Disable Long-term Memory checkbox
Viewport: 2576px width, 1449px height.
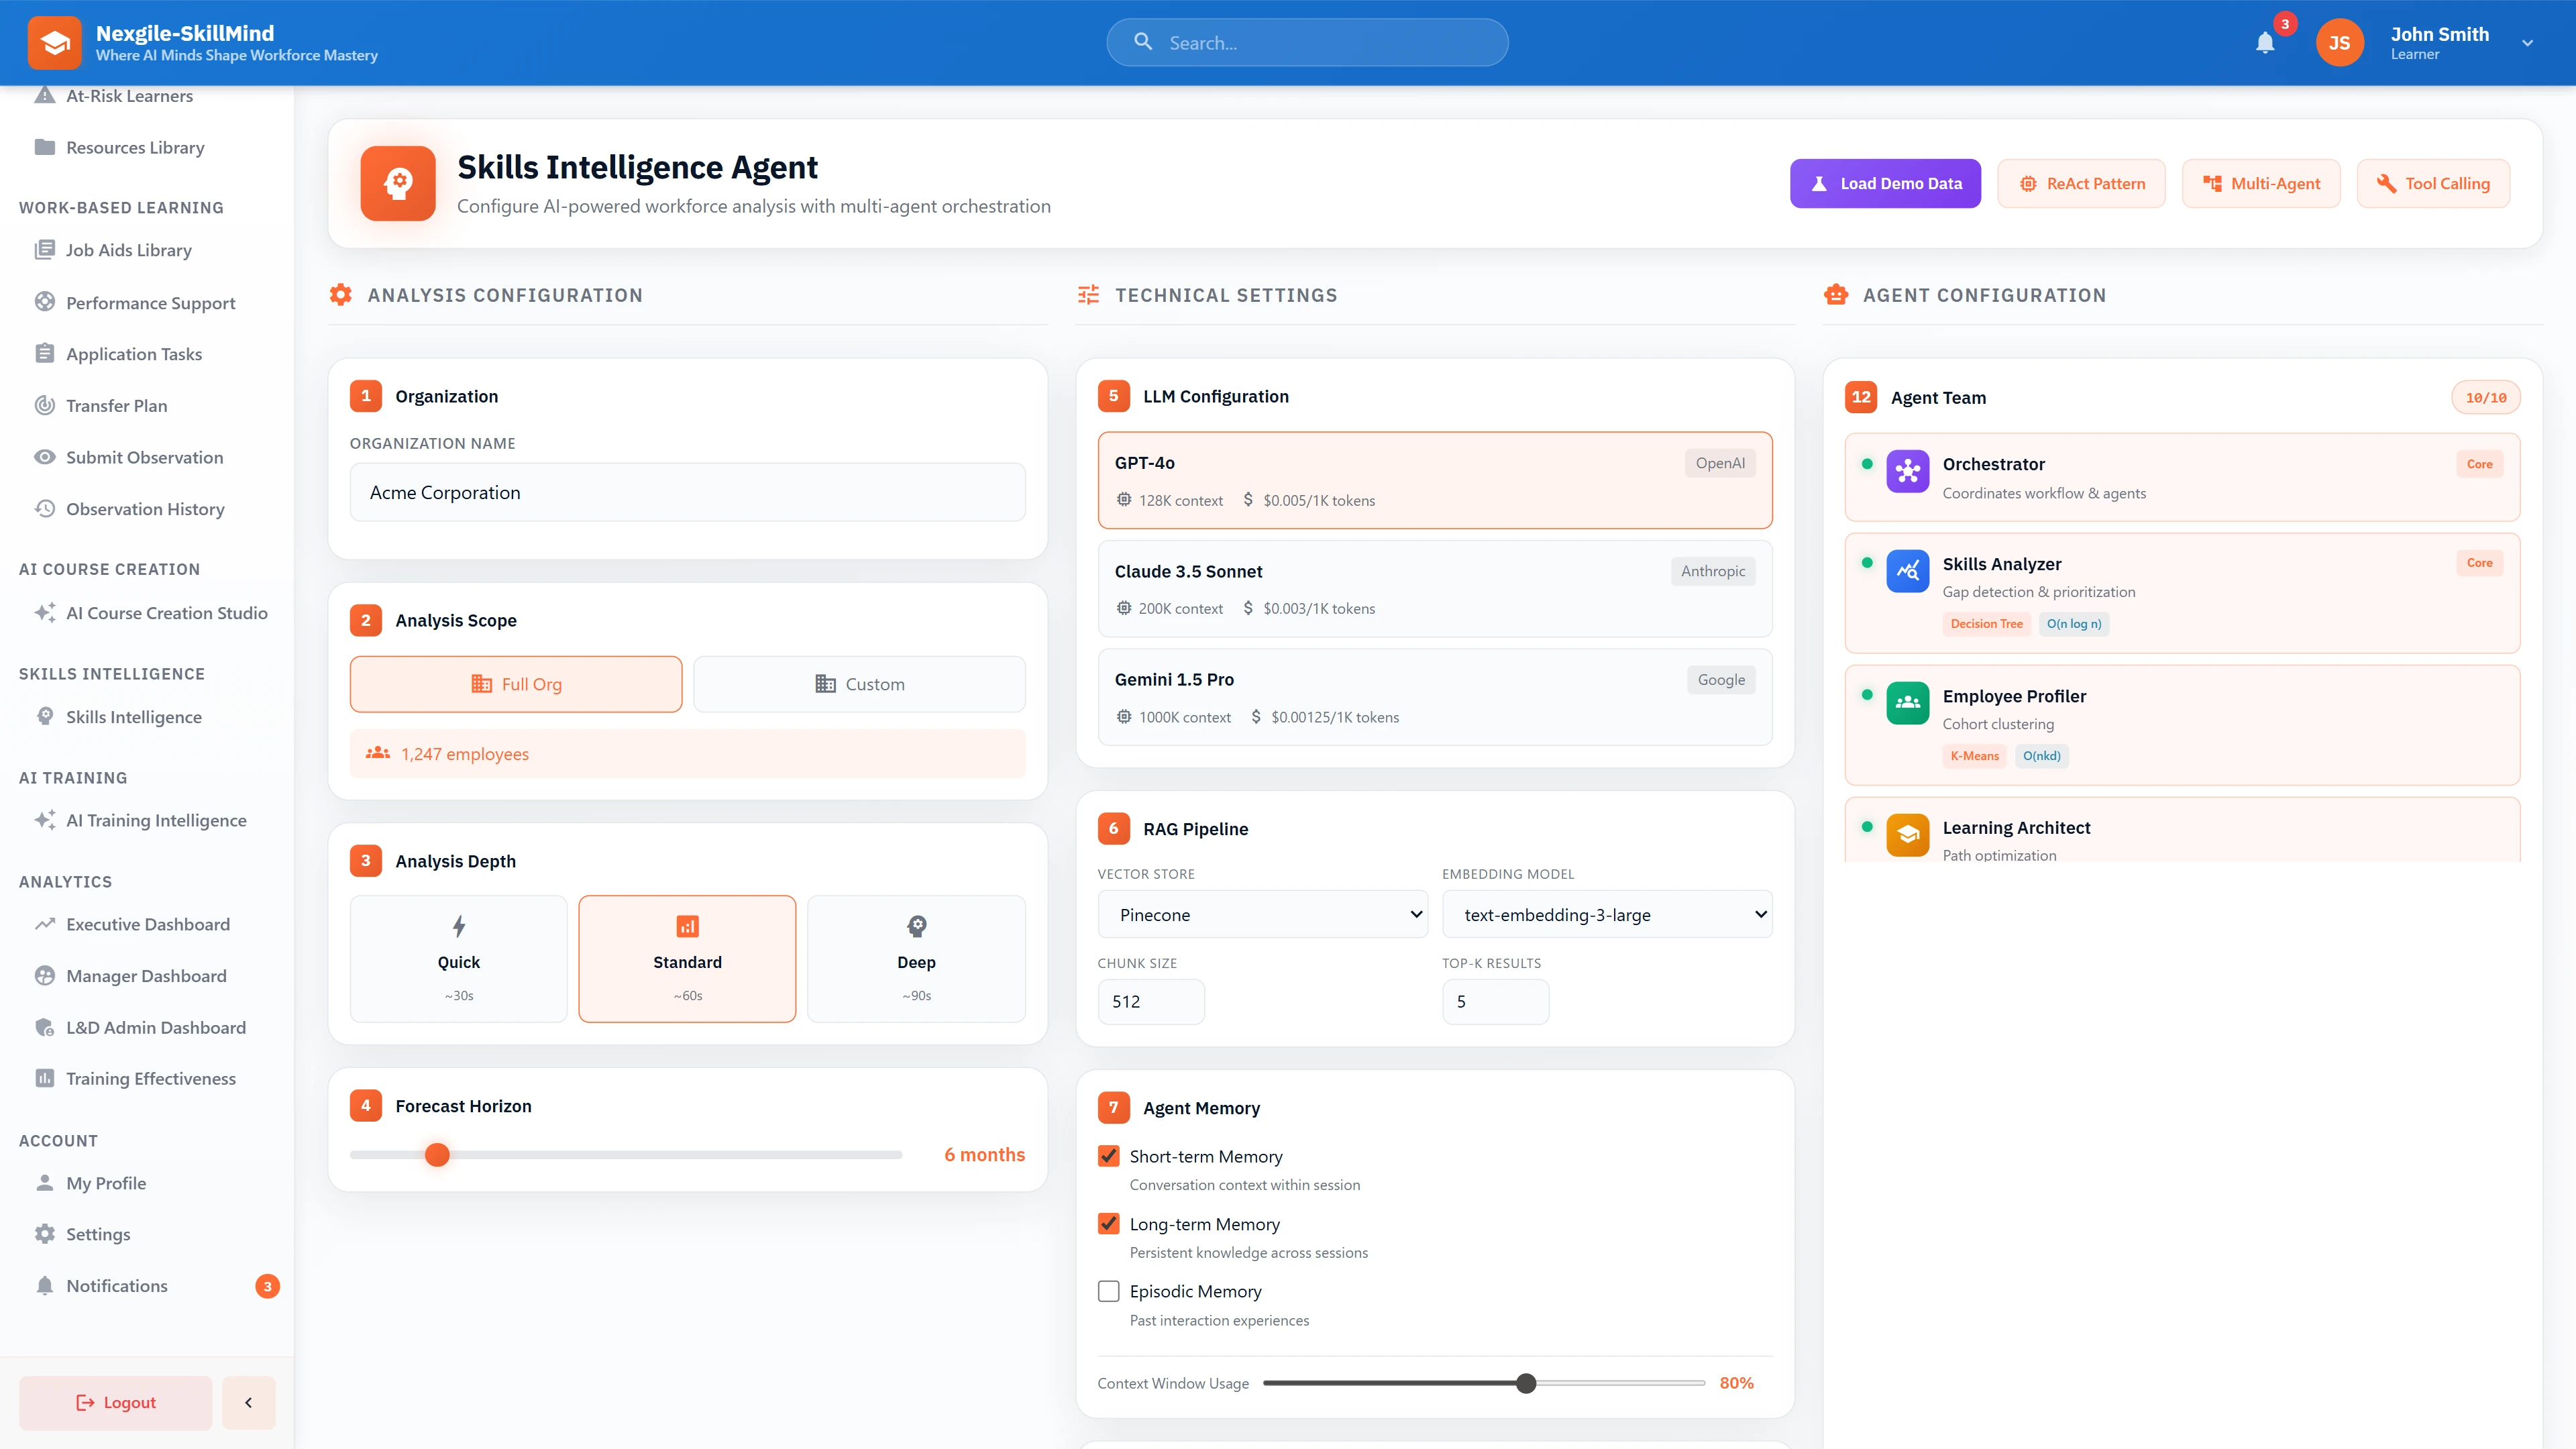pyautogui.click(x=1108, y=1222)
